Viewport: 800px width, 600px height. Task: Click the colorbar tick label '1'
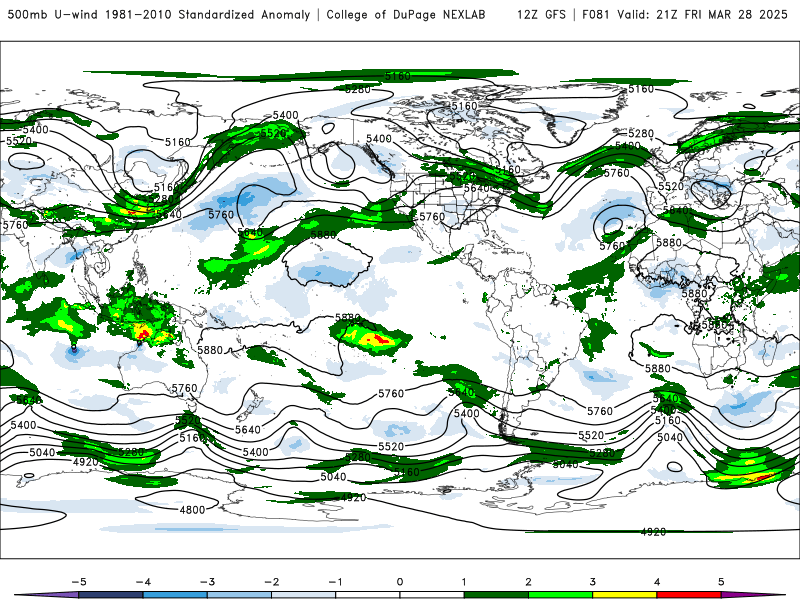[464, 582]
